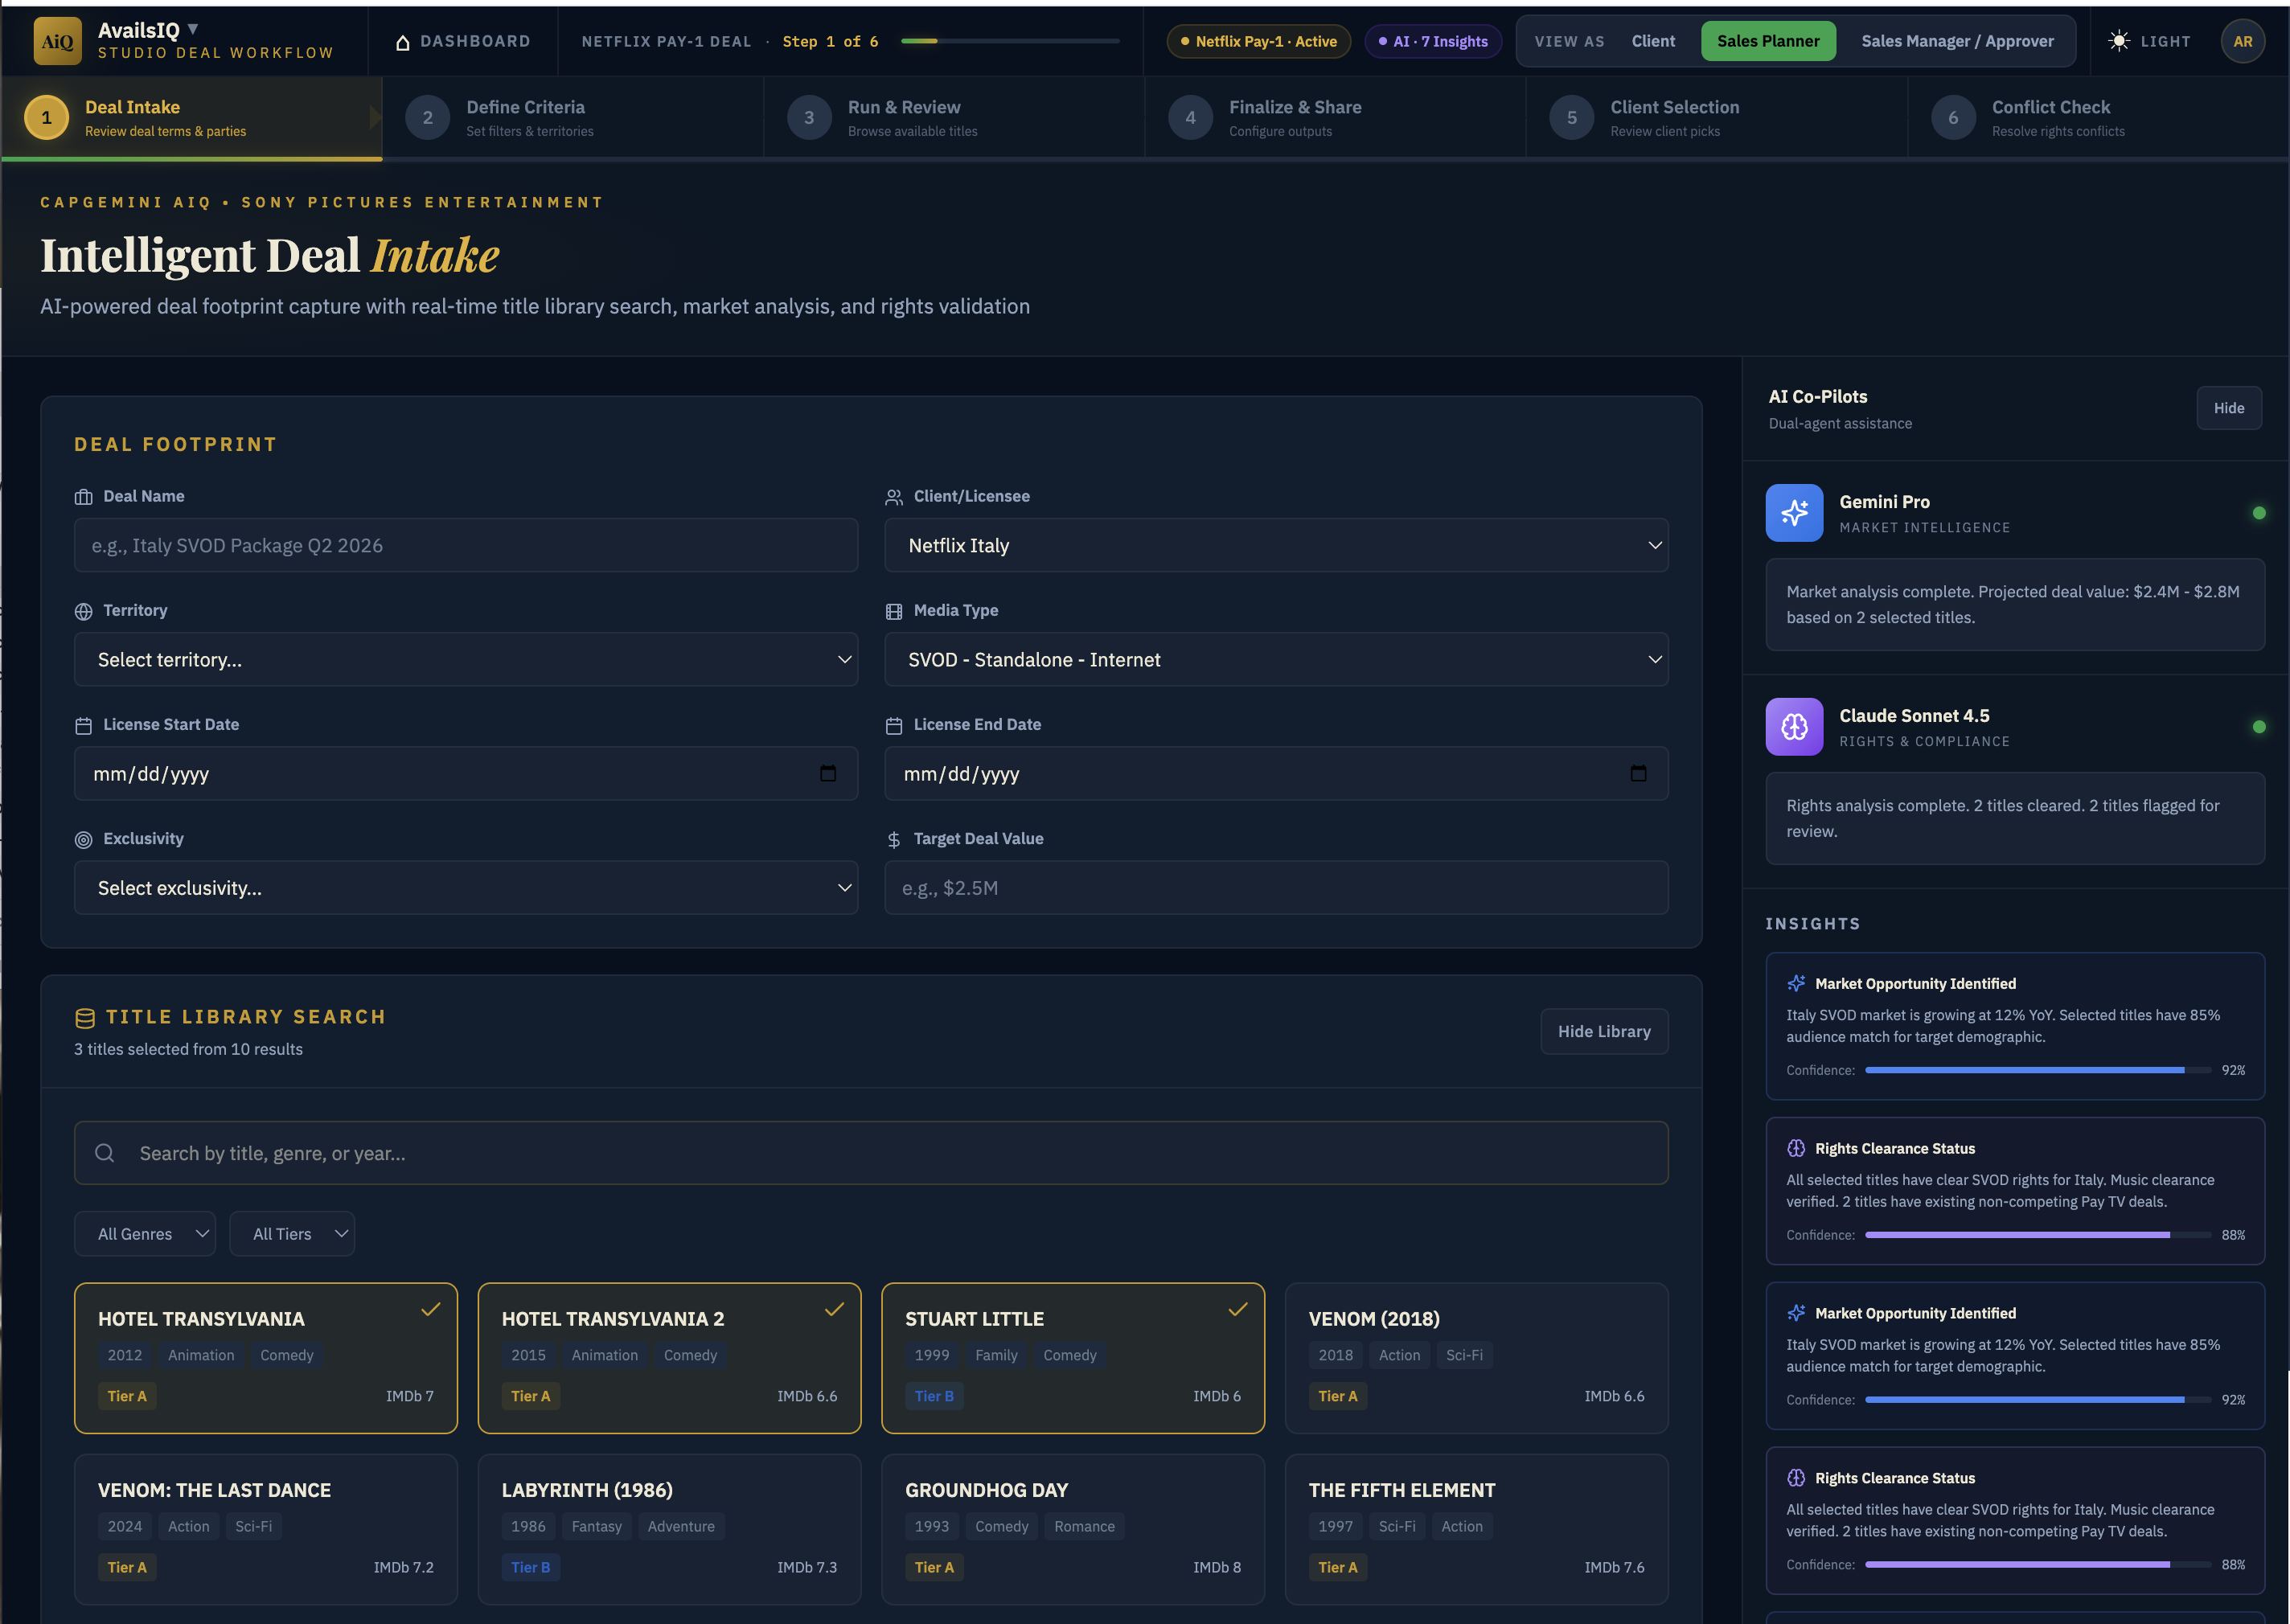The height and width of the screenshot is (1624, 2290).
Task: Expand the AvailsIQ app switcher arrow
Action: (193, 29)
